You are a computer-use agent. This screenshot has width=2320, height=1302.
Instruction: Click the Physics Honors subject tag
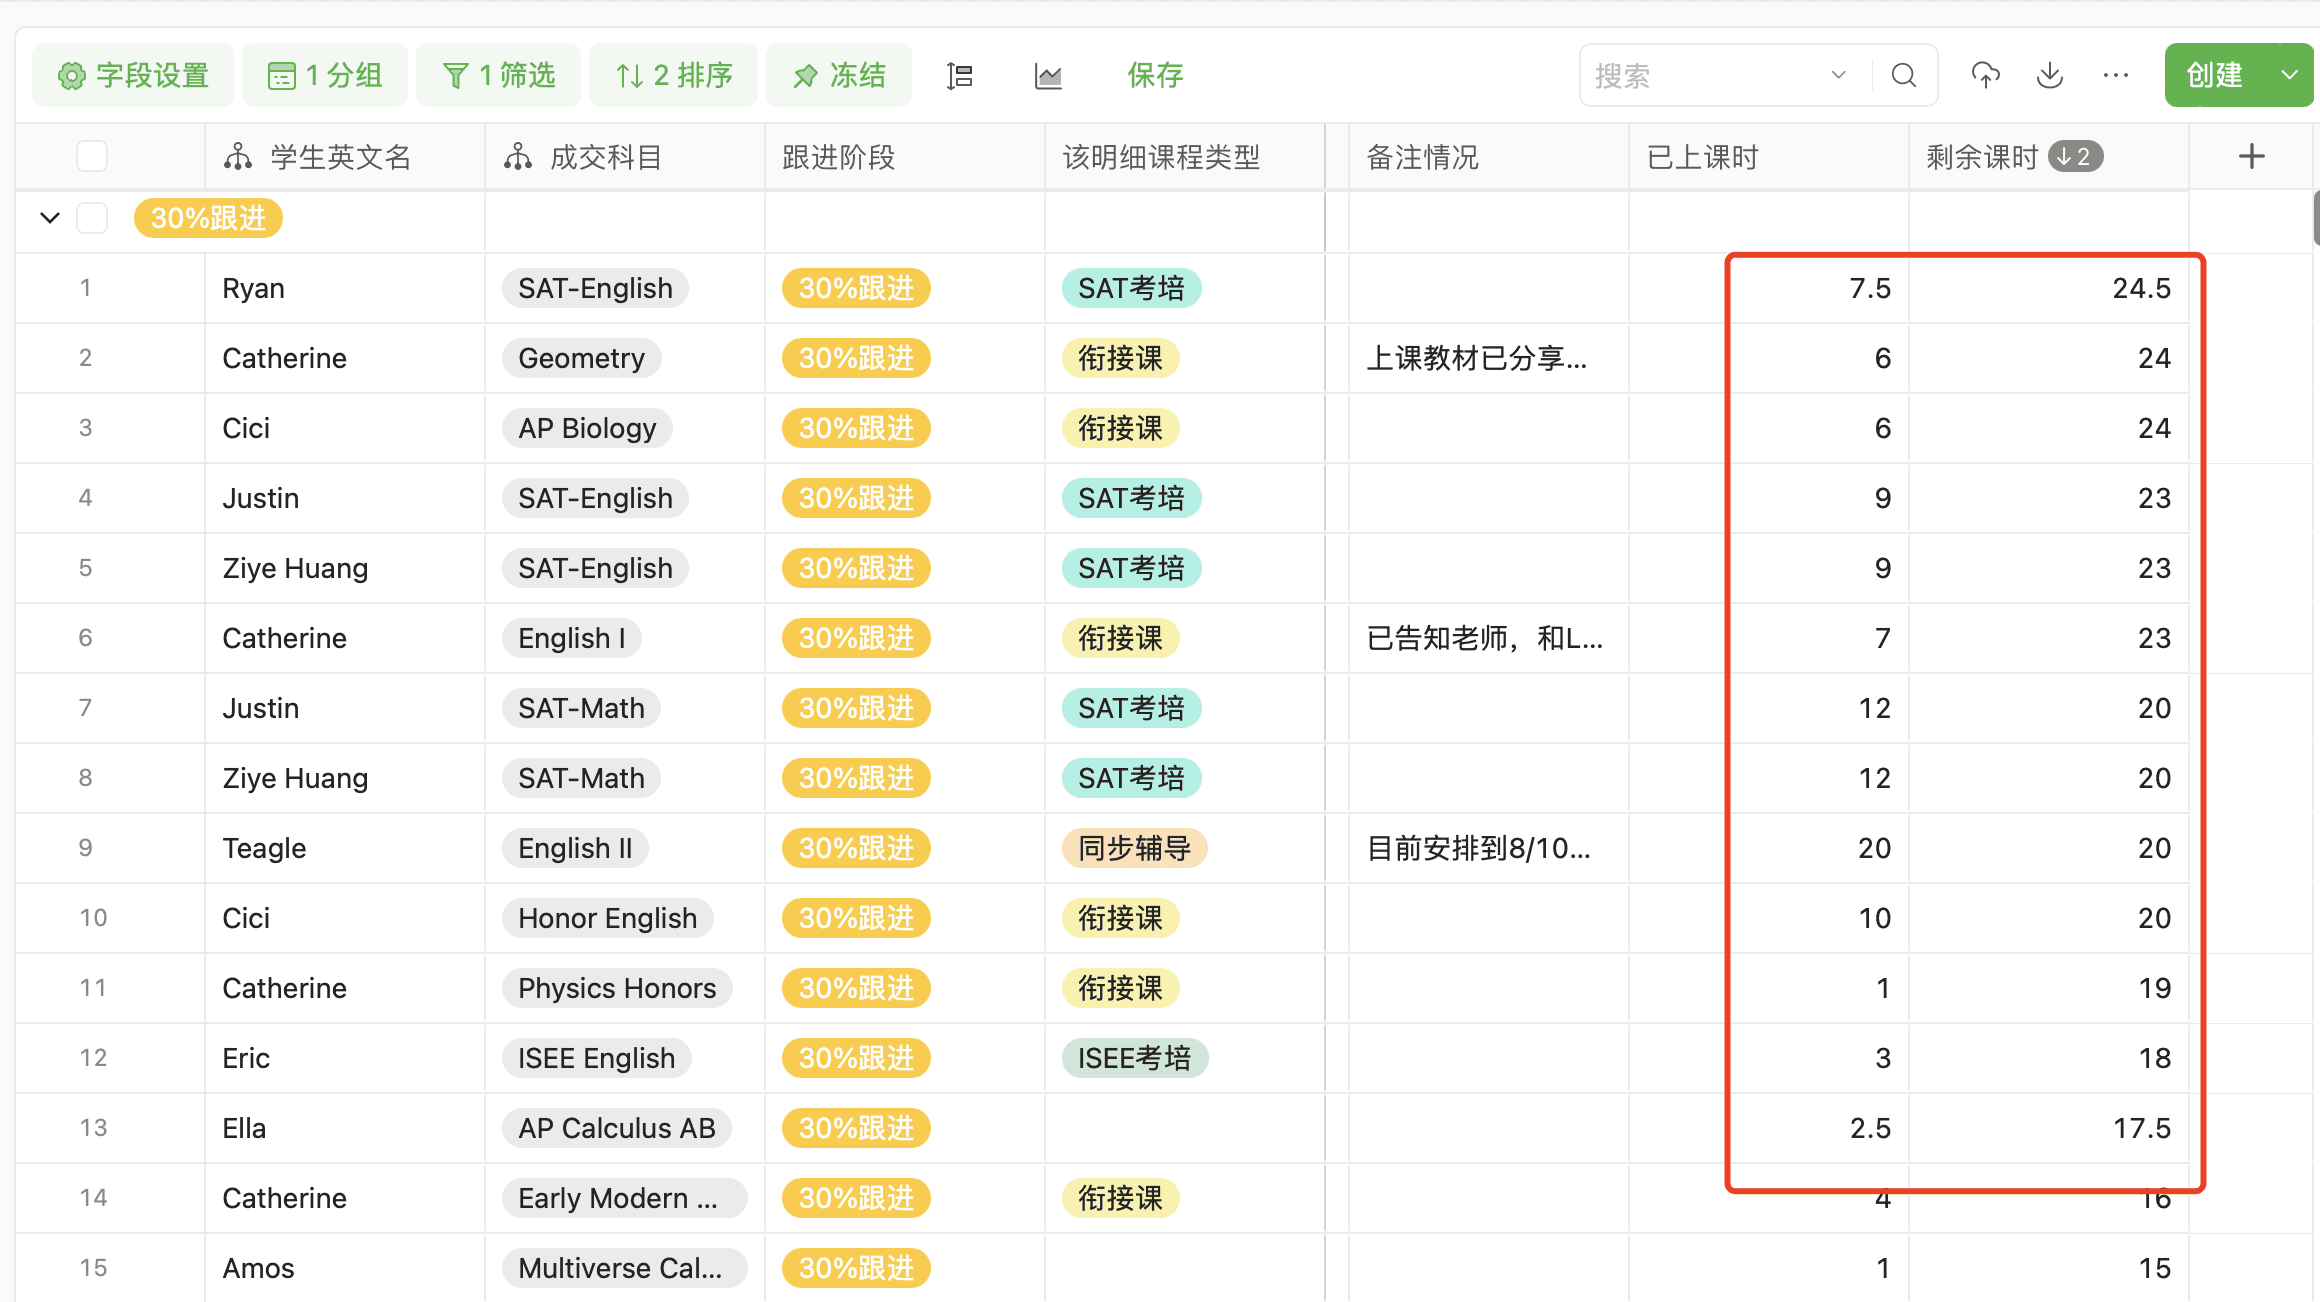617,988
